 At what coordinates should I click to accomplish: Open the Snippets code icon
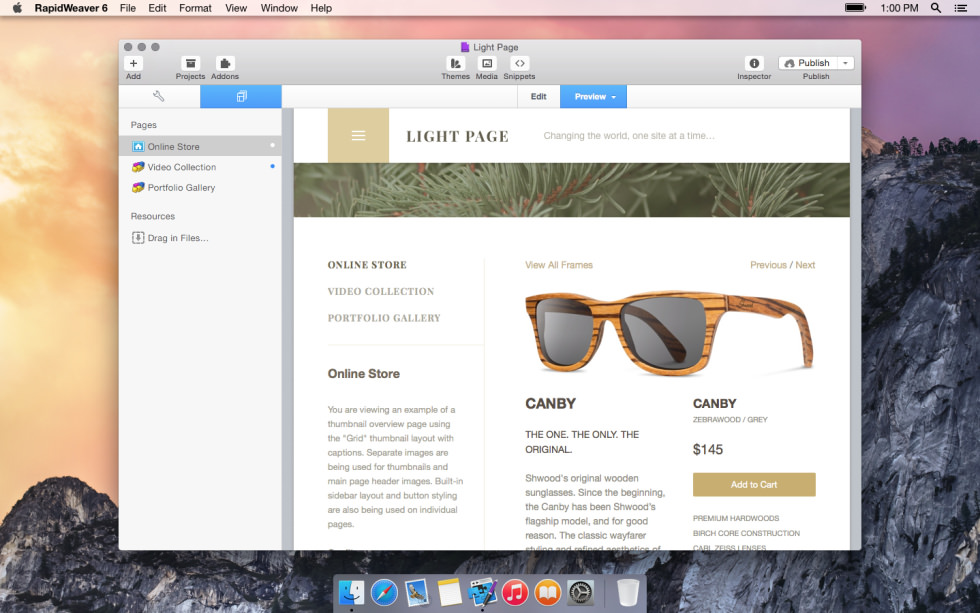coord(519,63)
